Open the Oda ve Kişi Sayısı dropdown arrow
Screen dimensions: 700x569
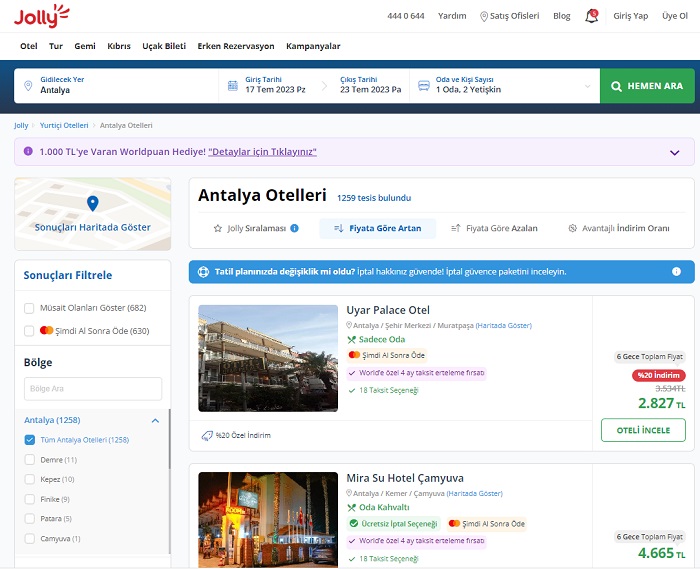point(588,86)
